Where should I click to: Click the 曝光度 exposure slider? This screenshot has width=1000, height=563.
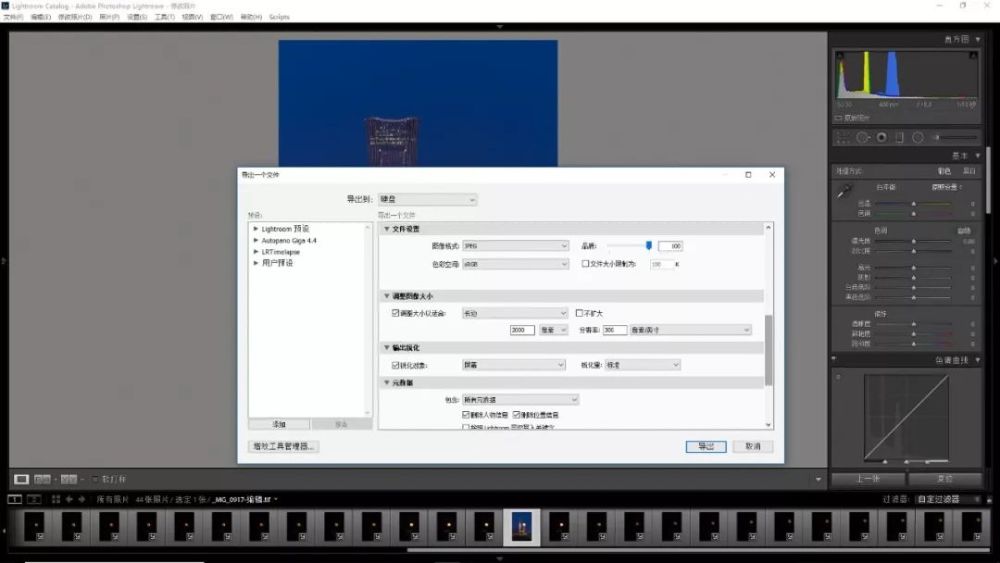[913, 241]
